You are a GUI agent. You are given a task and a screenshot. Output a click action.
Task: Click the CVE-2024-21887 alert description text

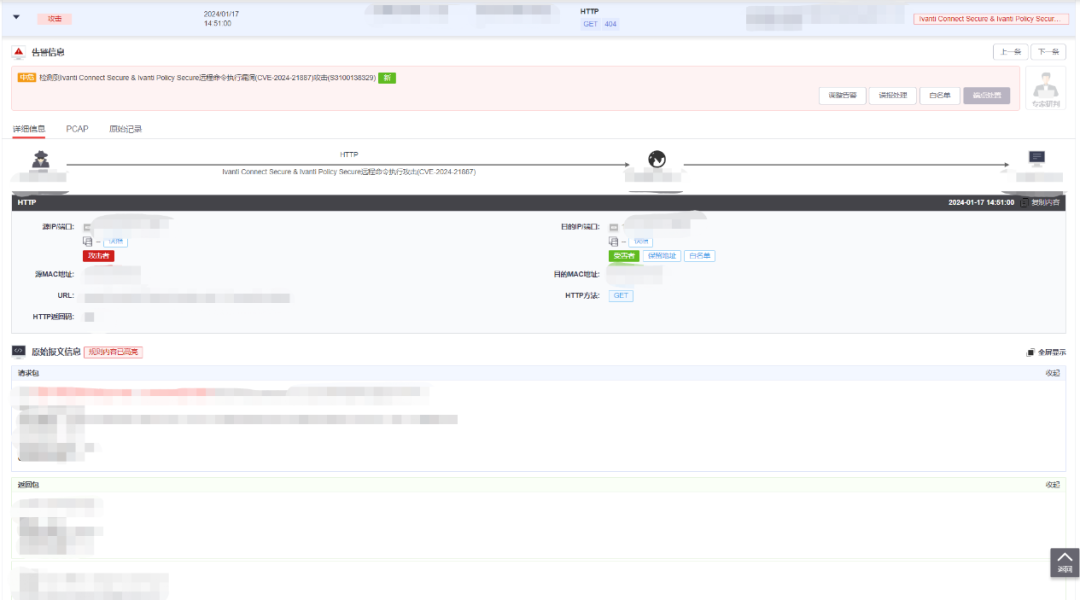point(207,78)
